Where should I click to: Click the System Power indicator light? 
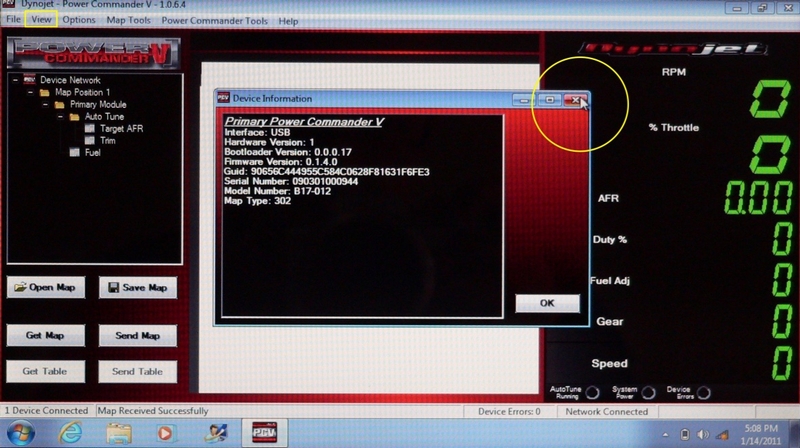click(648, 392)
